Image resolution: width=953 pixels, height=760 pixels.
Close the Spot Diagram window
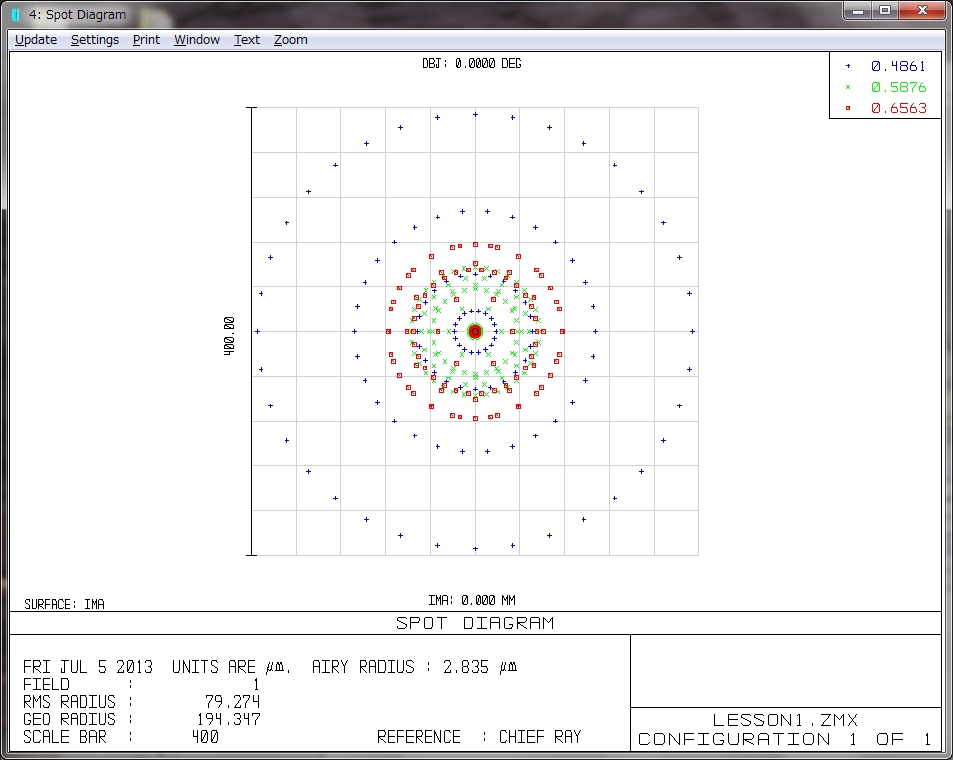922,11
